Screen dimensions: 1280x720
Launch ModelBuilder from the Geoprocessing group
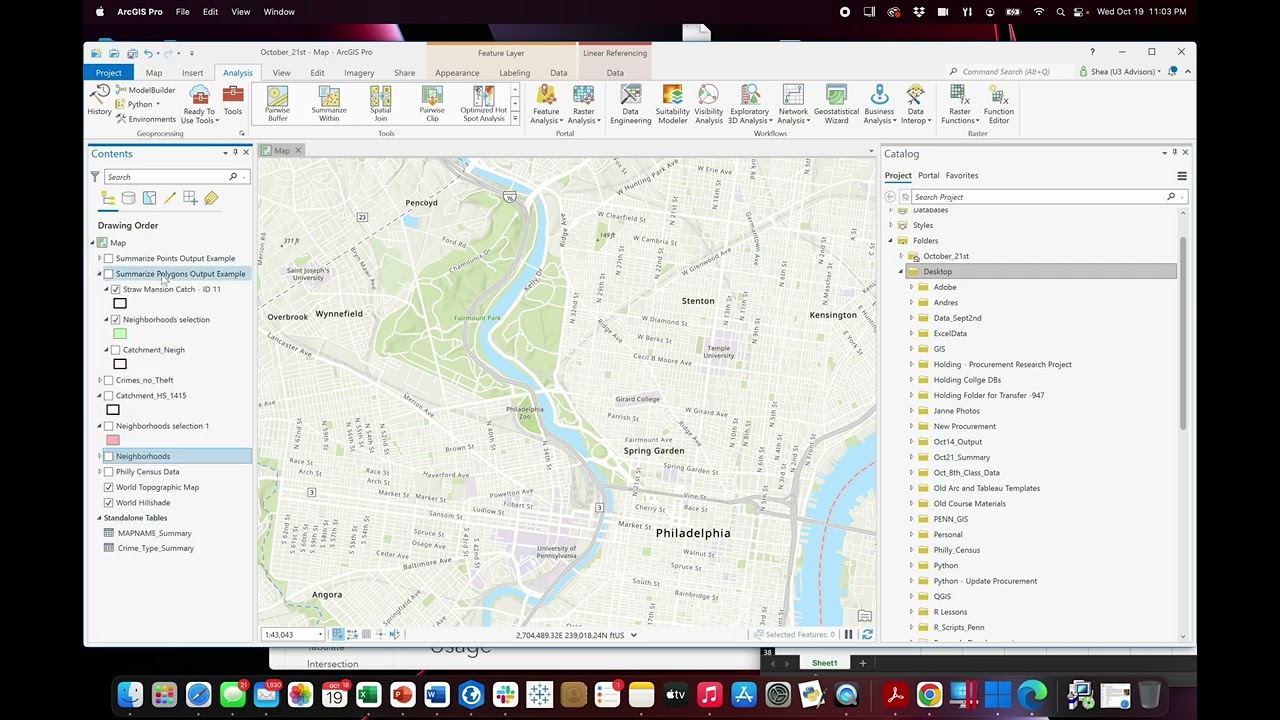tap(145, 90)
